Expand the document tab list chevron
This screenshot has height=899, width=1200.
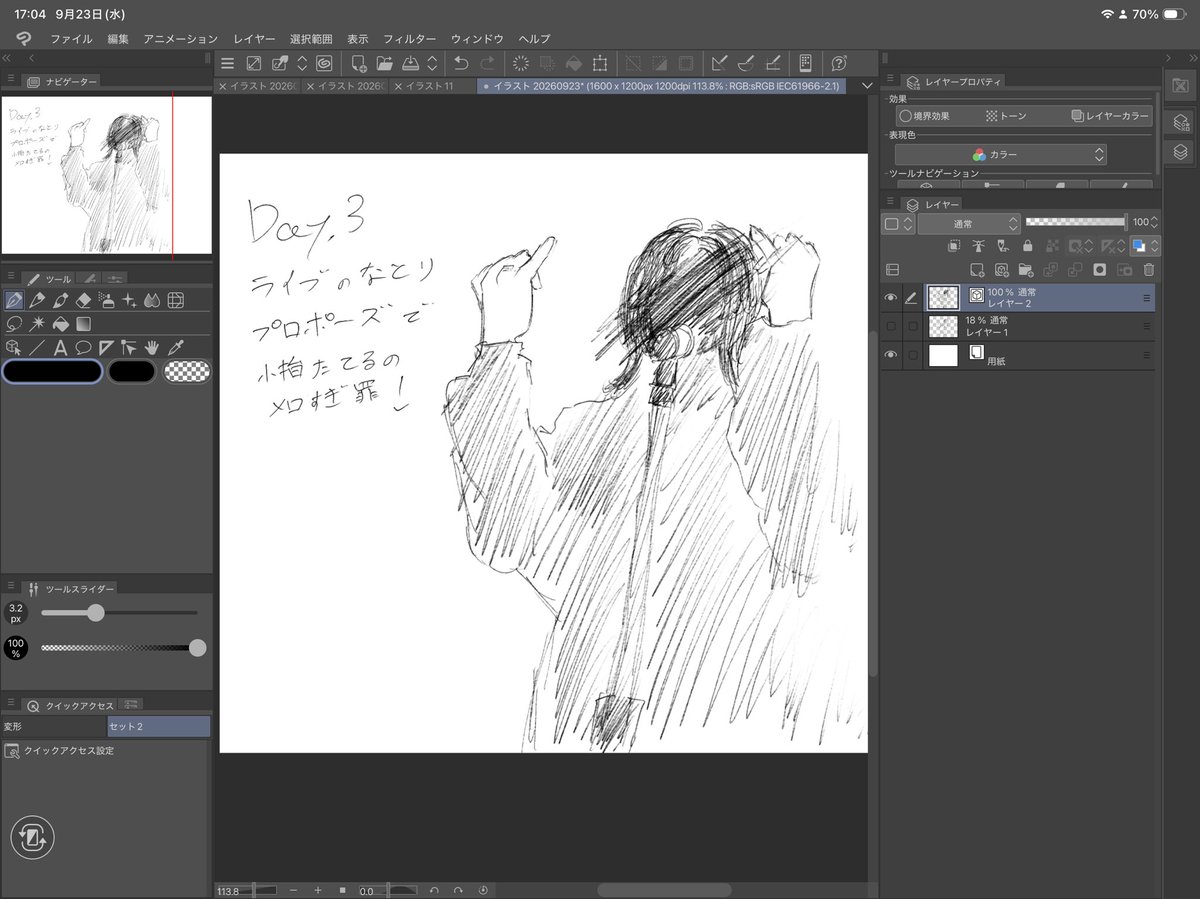point(867,86)
